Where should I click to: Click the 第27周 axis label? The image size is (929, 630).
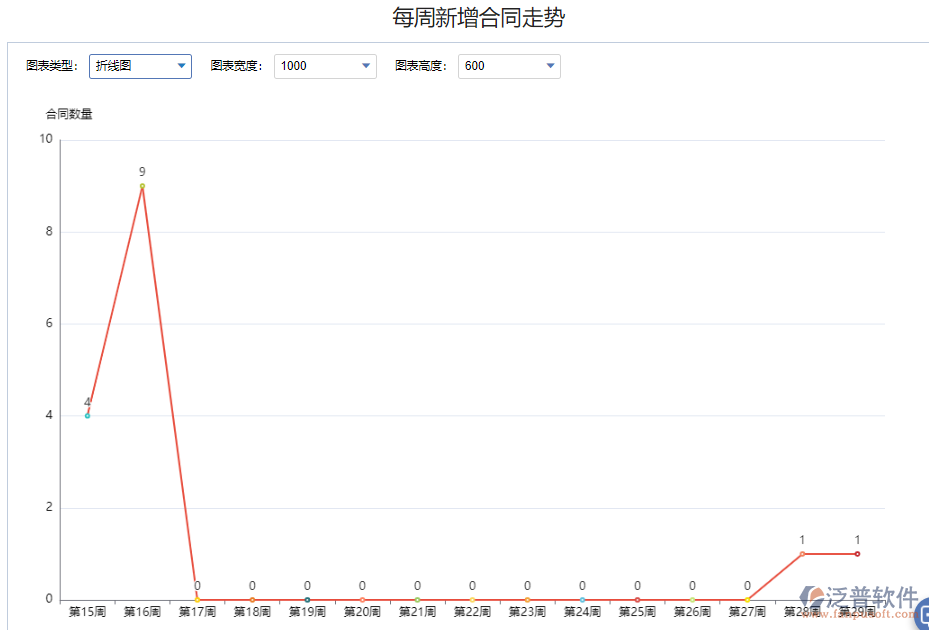(x=746, y=611)
